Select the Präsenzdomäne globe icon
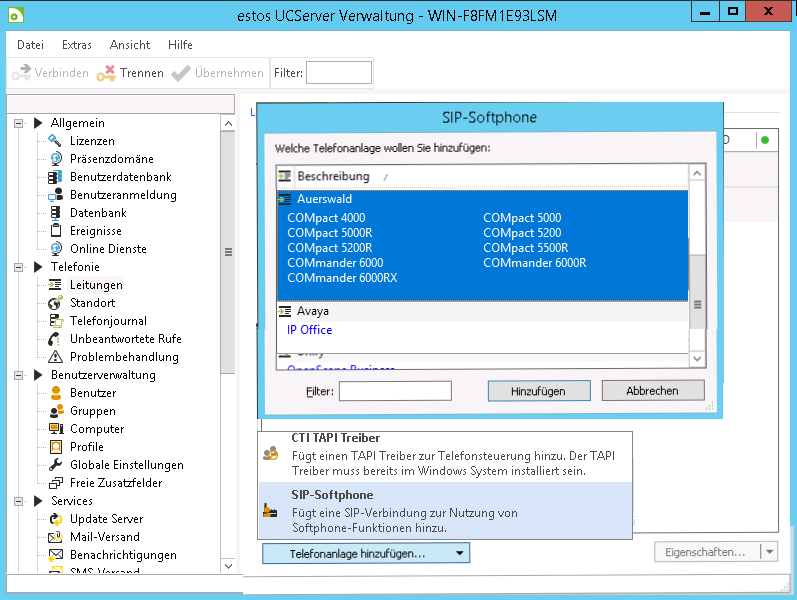The image size is (797, 600). (x=54, y=159)
